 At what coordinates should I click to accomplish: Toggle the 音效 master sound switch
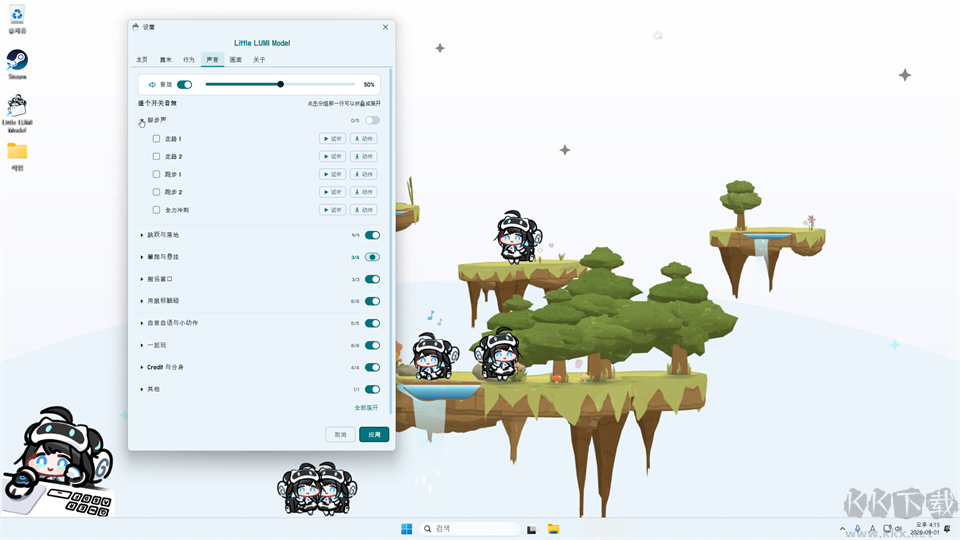[x=185, y=84]
